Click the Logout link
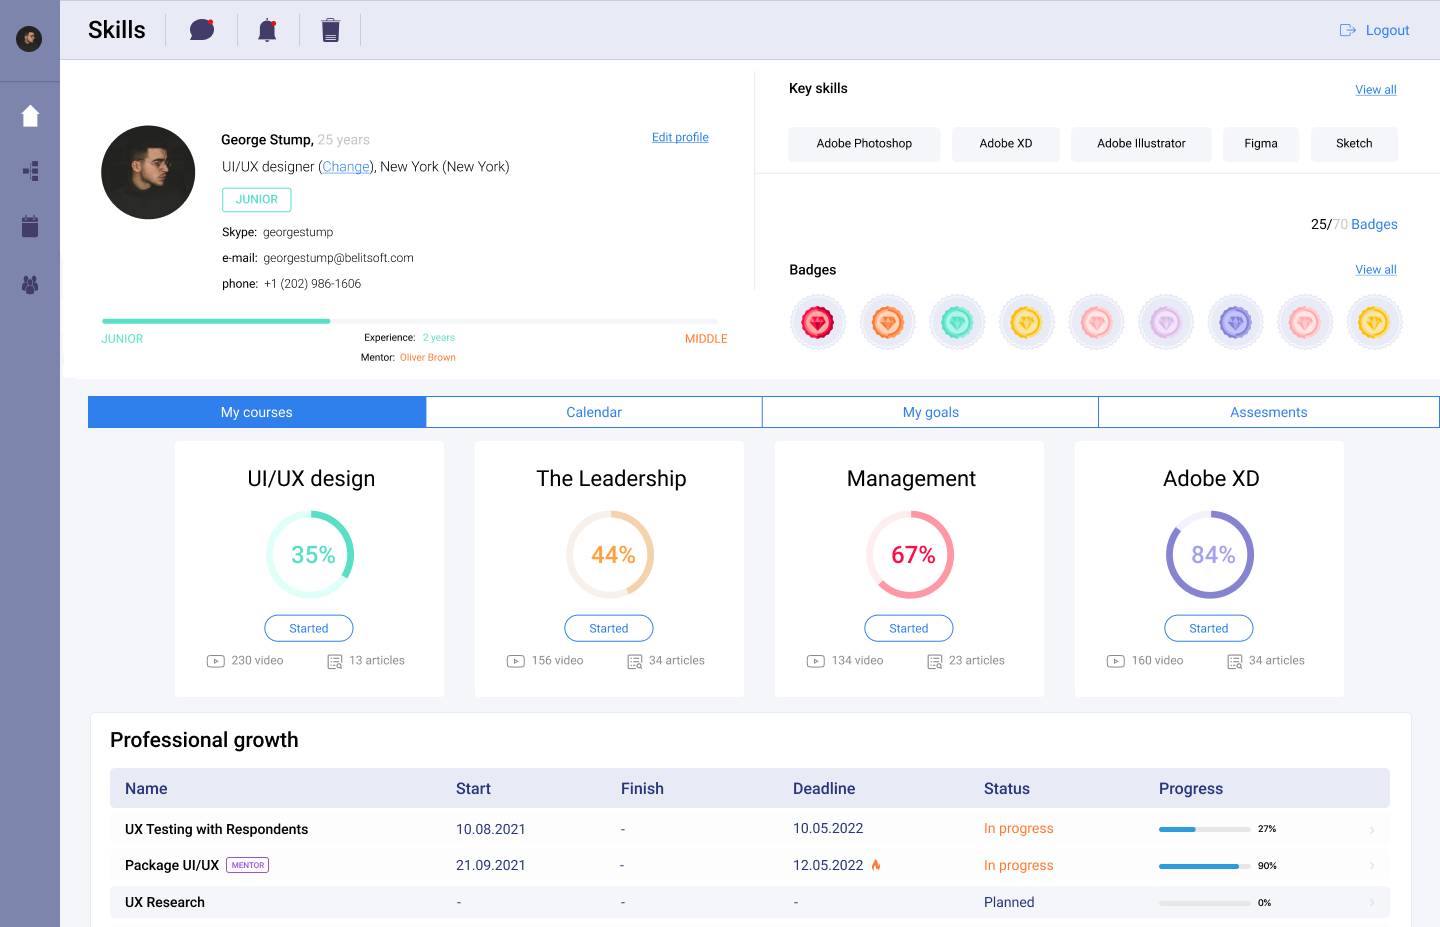The width and height of the screenshot is (1440, 927). [1387, 30]
